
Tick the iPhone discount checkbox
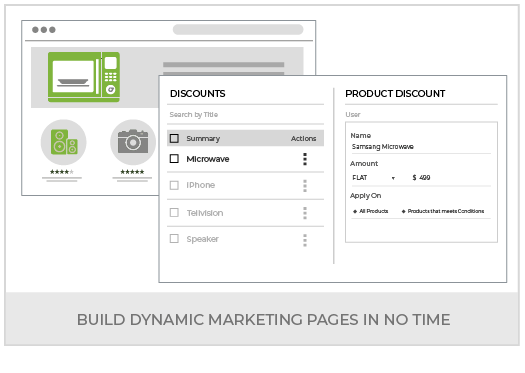(x=174, y=185)
